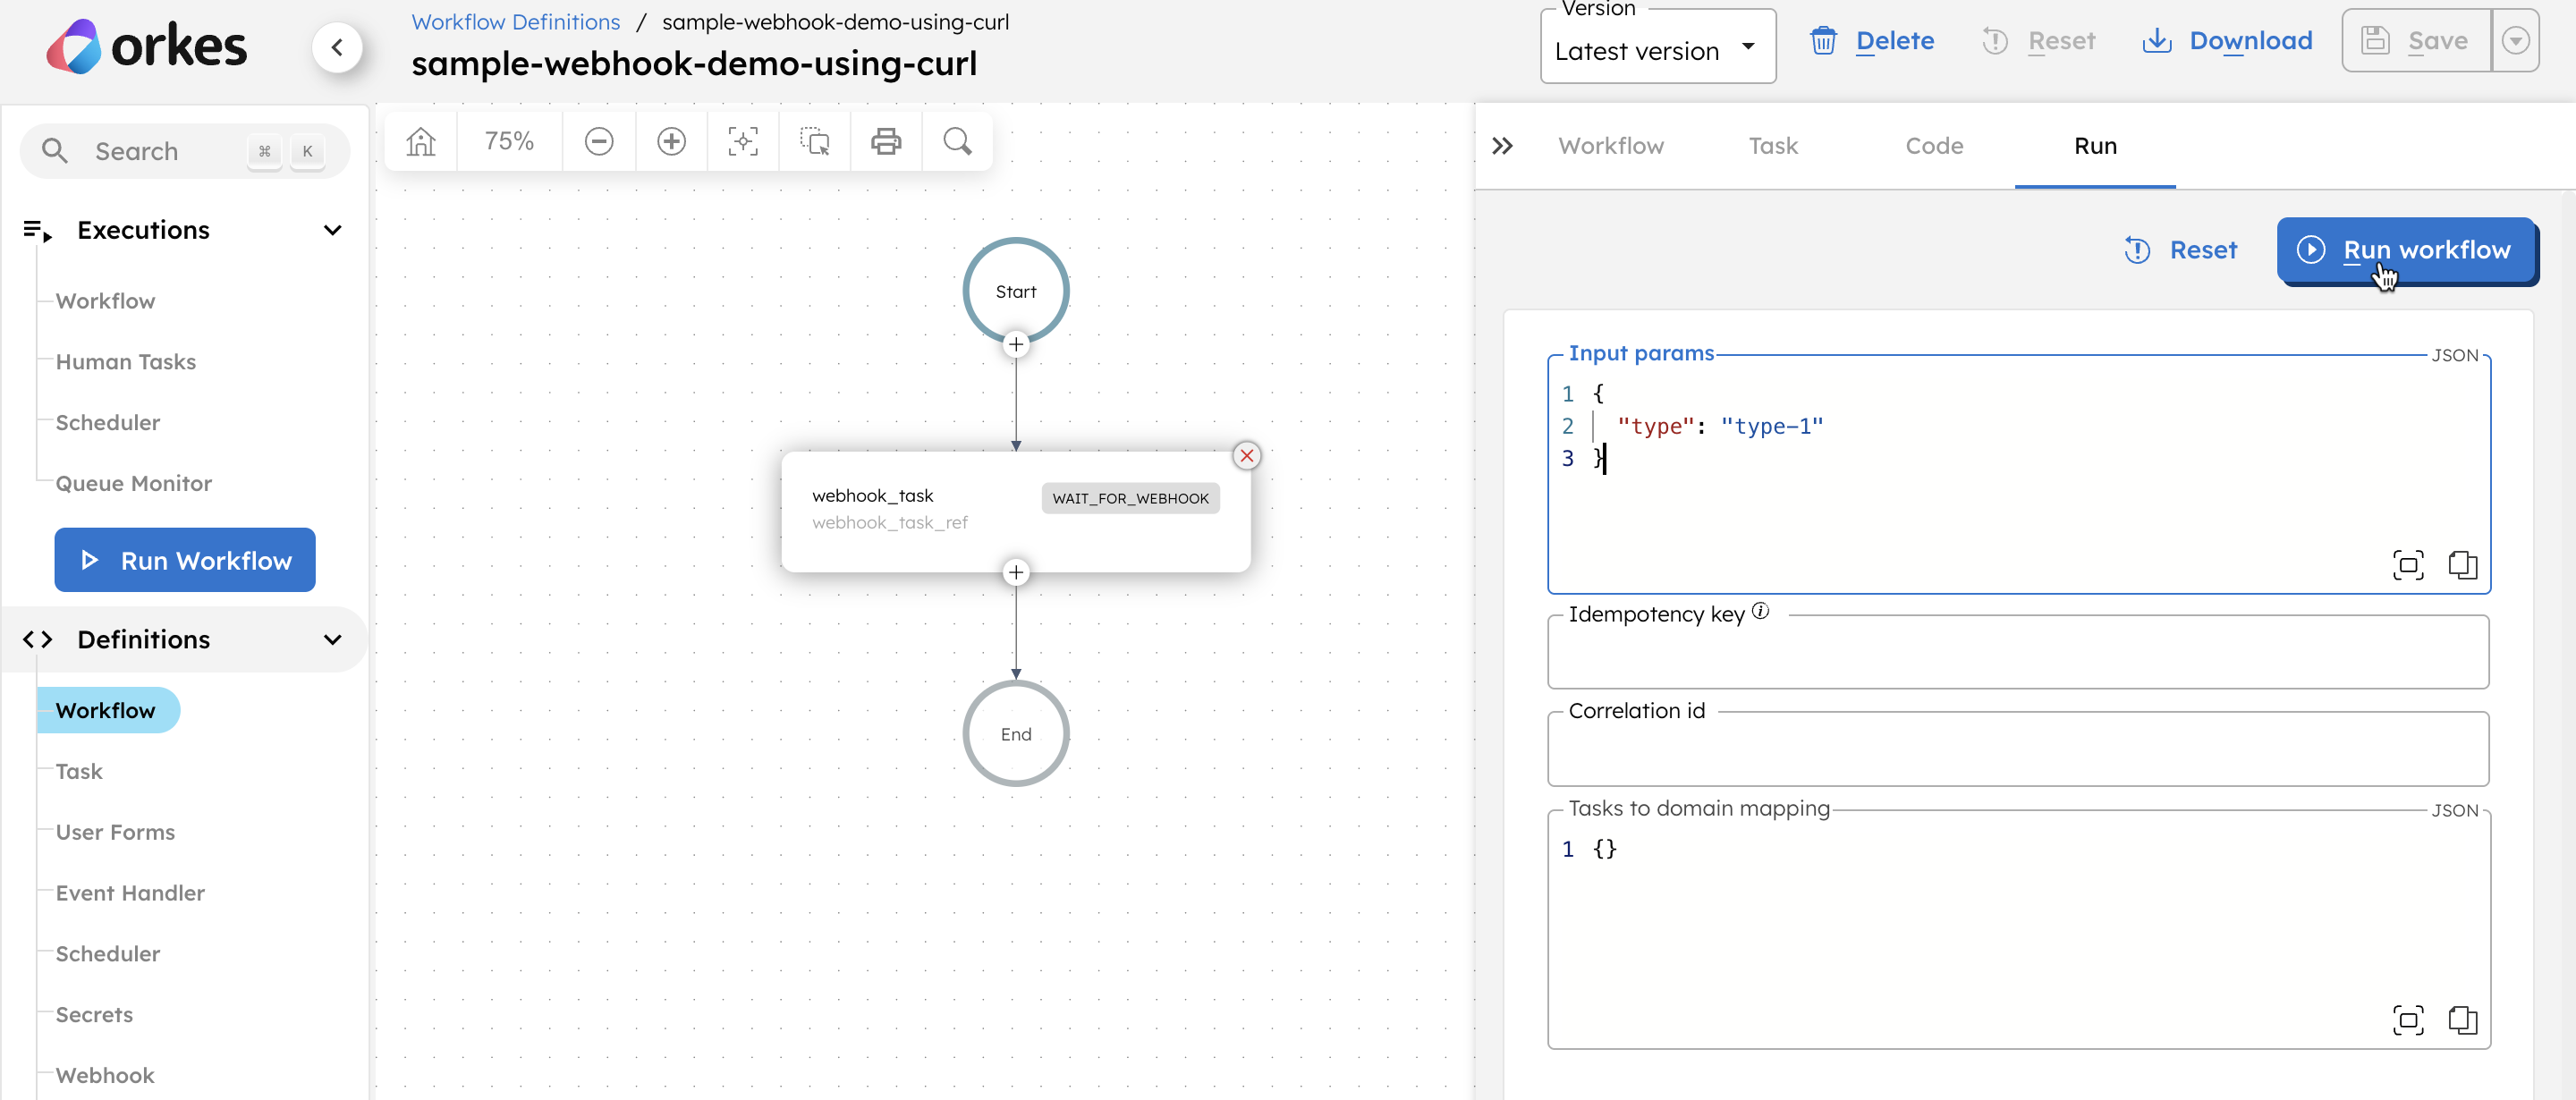Open Event Handler
The height and width of the screenshot is (1100, 2576).
pyautogui.click(x=130, y=893)
